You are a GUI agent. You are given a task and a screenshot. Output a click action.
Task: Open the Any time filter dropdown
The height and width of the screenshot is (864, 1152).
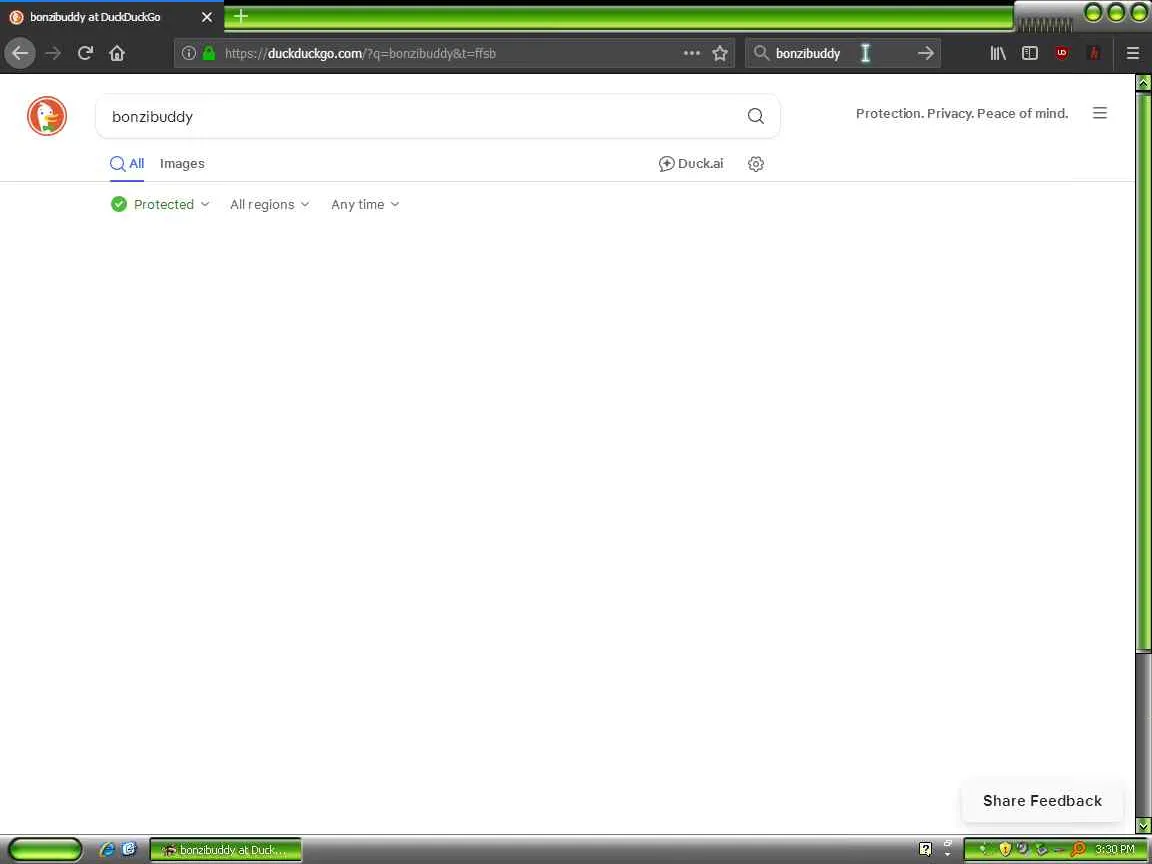pos(365,204)
